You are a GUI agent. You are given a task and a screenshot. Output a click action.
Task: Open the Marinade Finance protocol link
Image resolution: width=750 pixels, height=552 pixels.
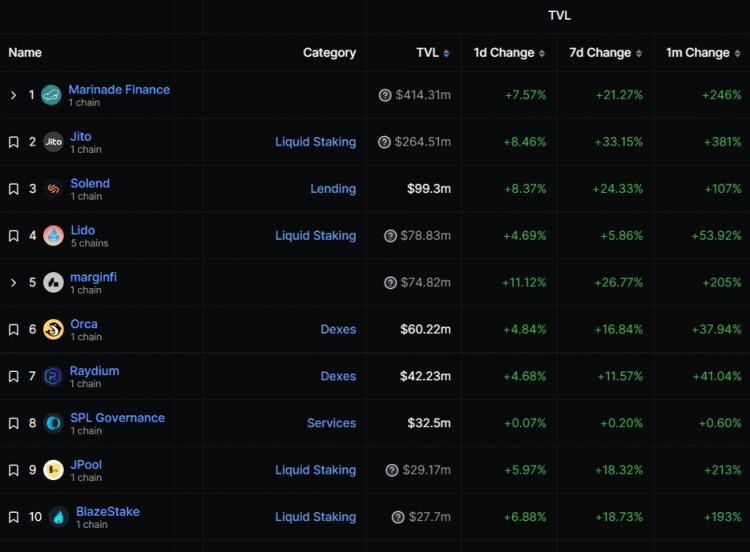pyautogui.click(x=119, y=89)
